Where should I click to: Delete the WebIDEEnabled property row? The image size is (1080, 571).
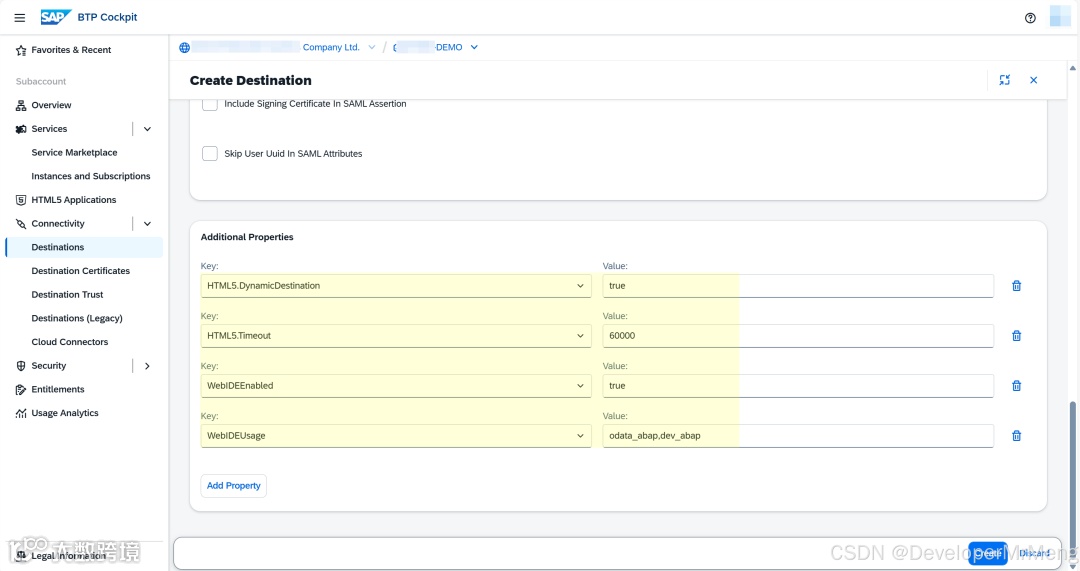click(x=1016, y=386)
